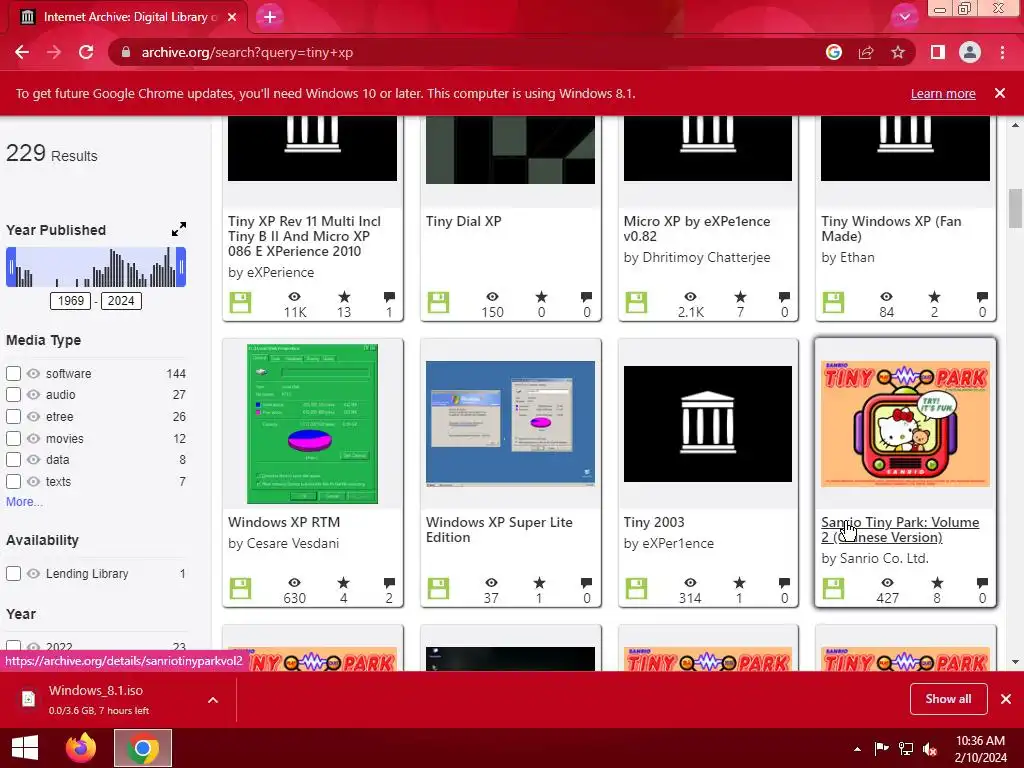The width and height of the screenshot is (1024, 768).
Task: Open the Tiny Dial XP item
Action: pyautogui.click(x=464, y=221)
